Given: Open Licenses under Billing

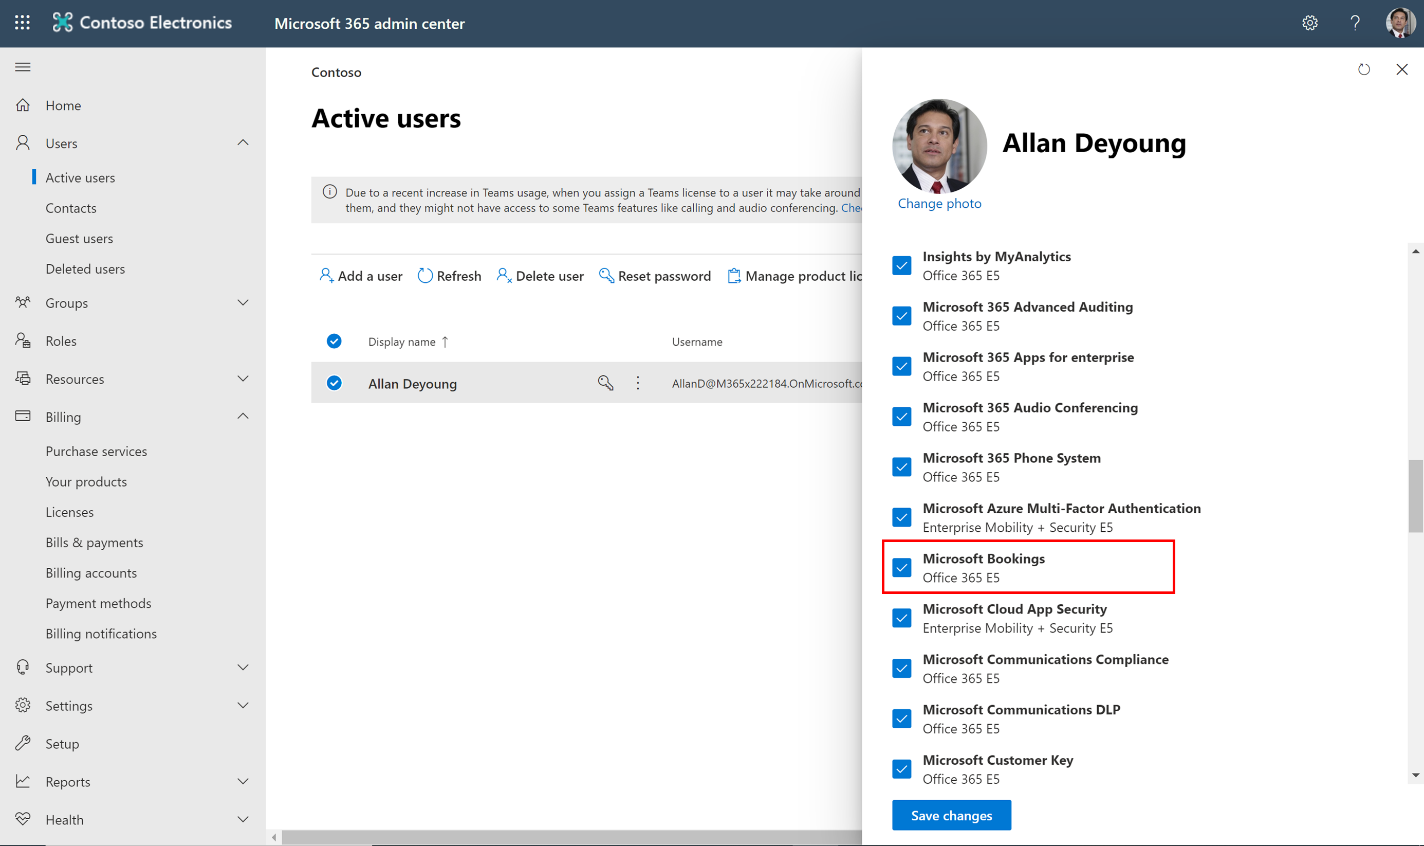Looking at the screenshot, I should point(70,512).
